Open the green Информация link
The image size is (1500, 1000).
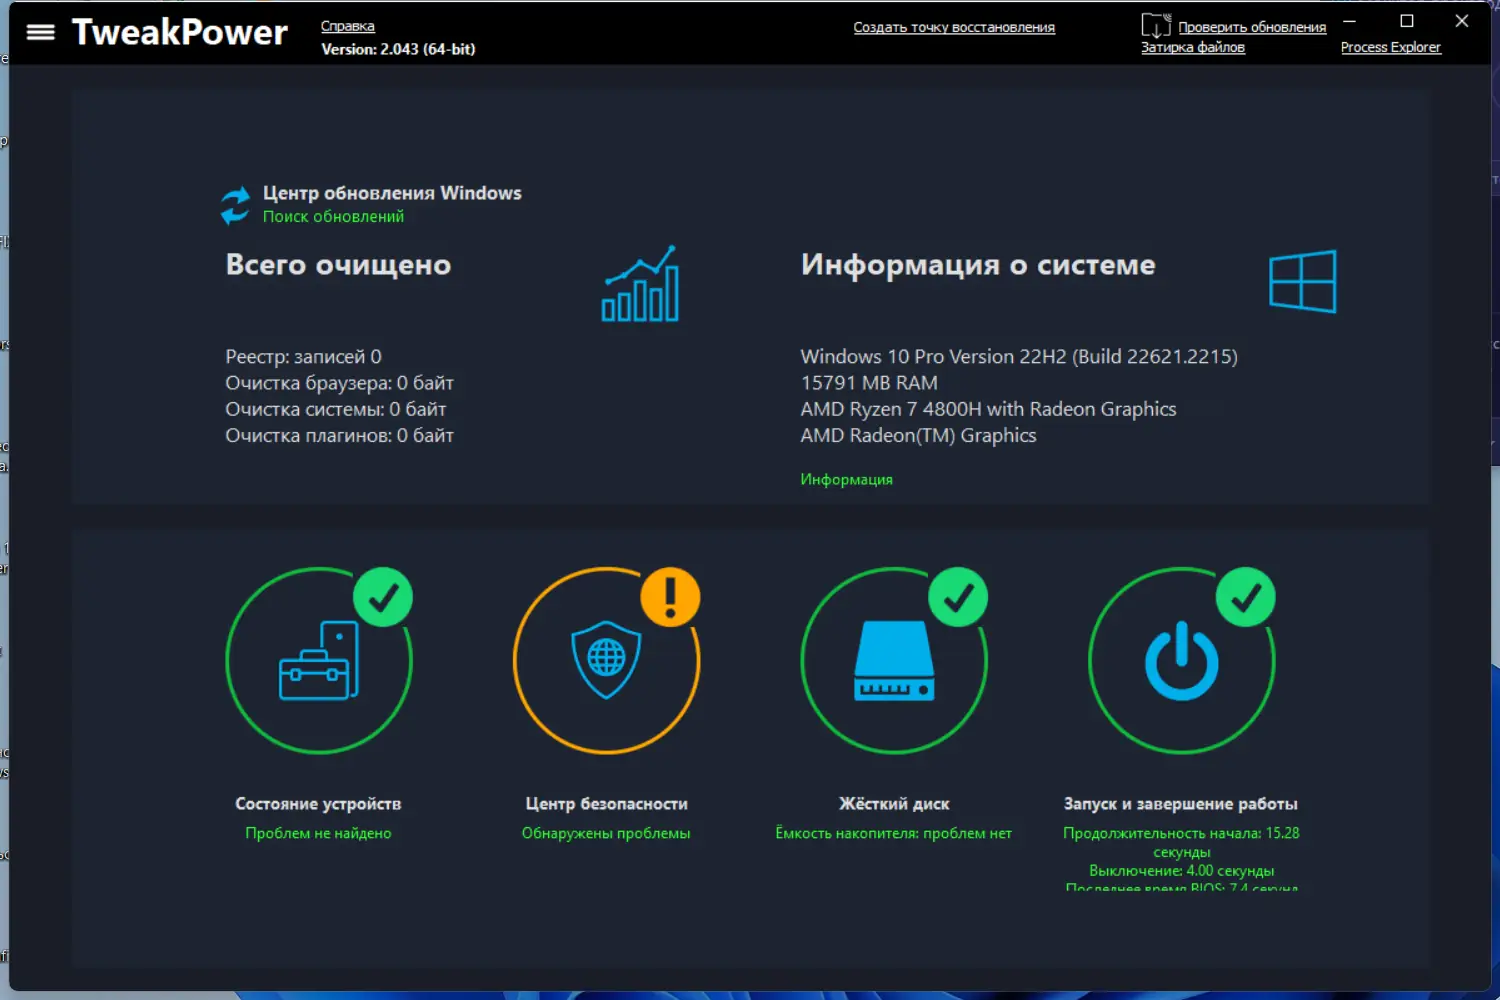coord(846,479)
